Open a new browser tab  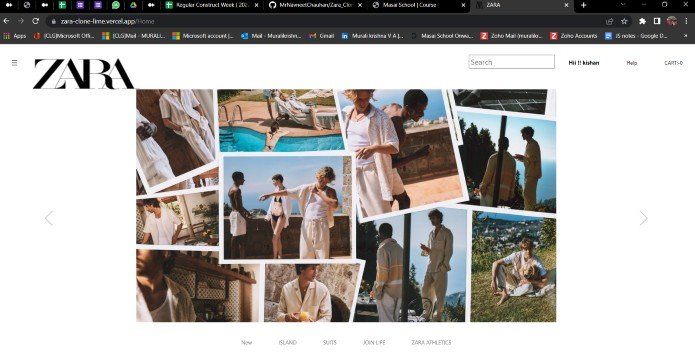(x=583, y=5)
